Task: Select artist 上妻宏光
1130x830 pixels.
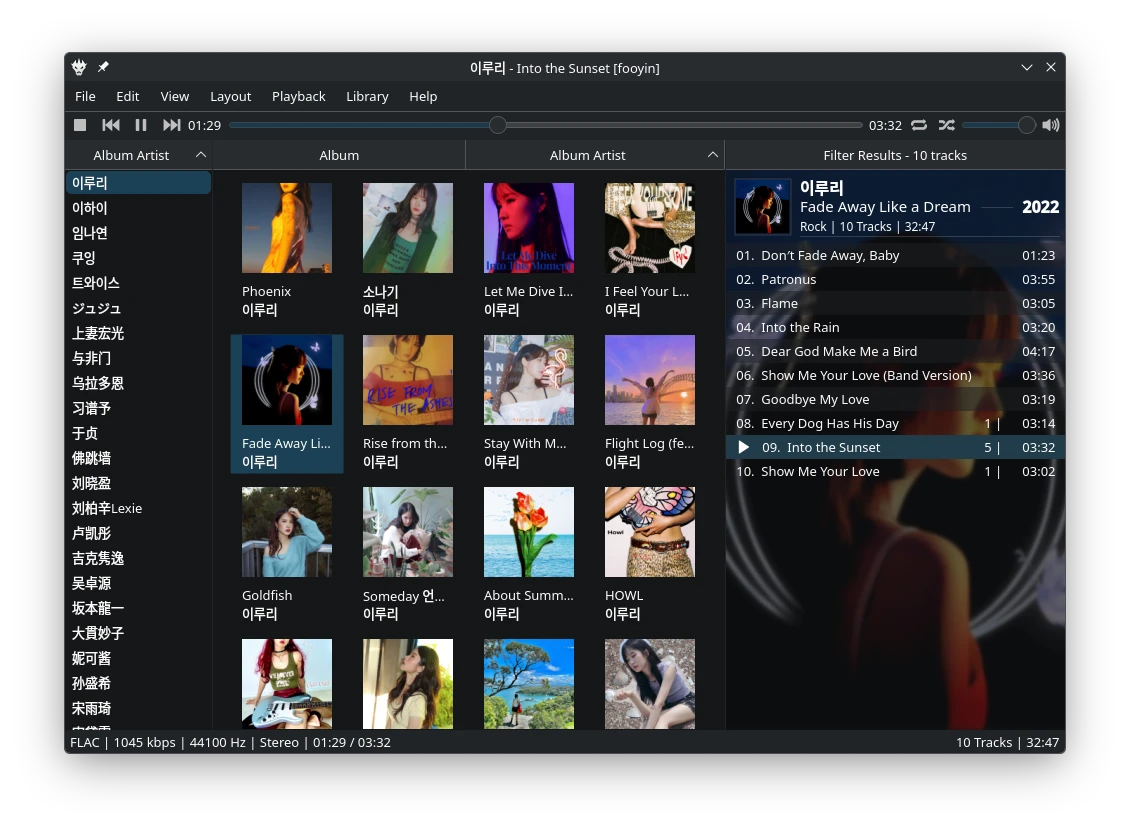Action: tap(138, 333)
